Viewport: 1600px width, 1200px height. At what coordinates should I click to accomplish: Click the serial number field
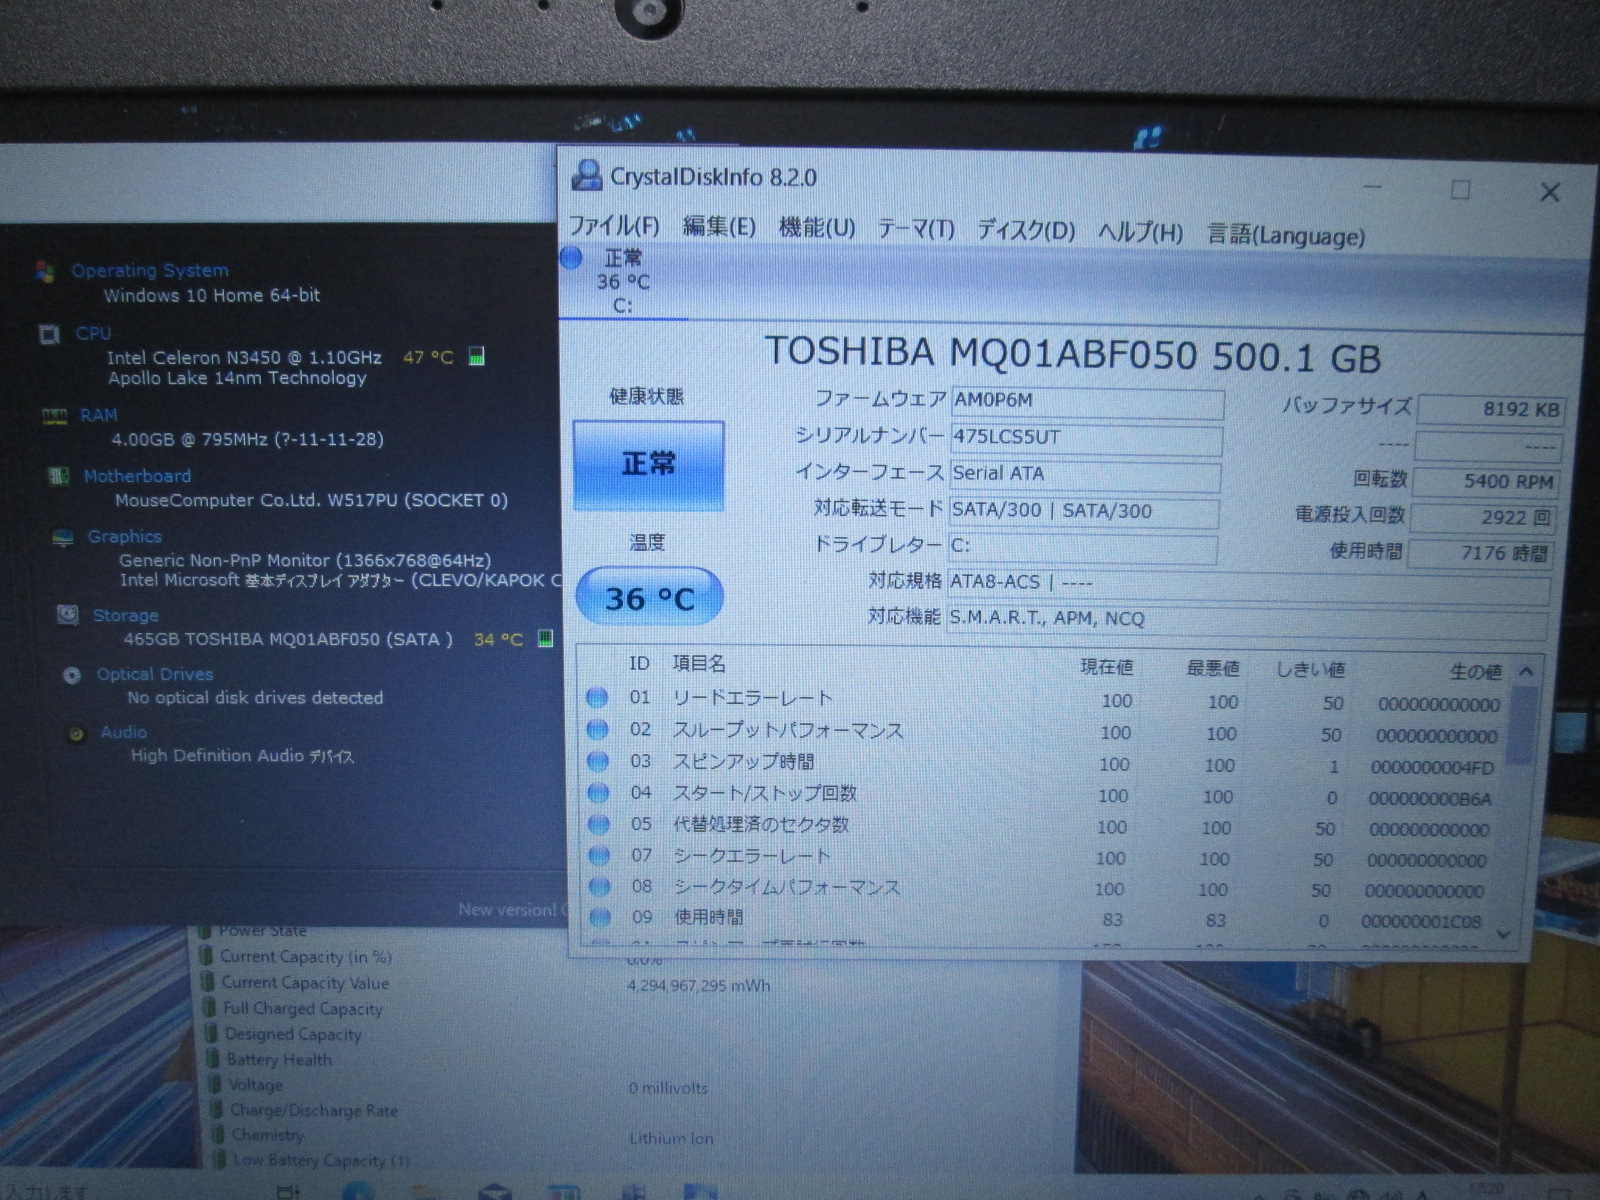pos(1085,438)
